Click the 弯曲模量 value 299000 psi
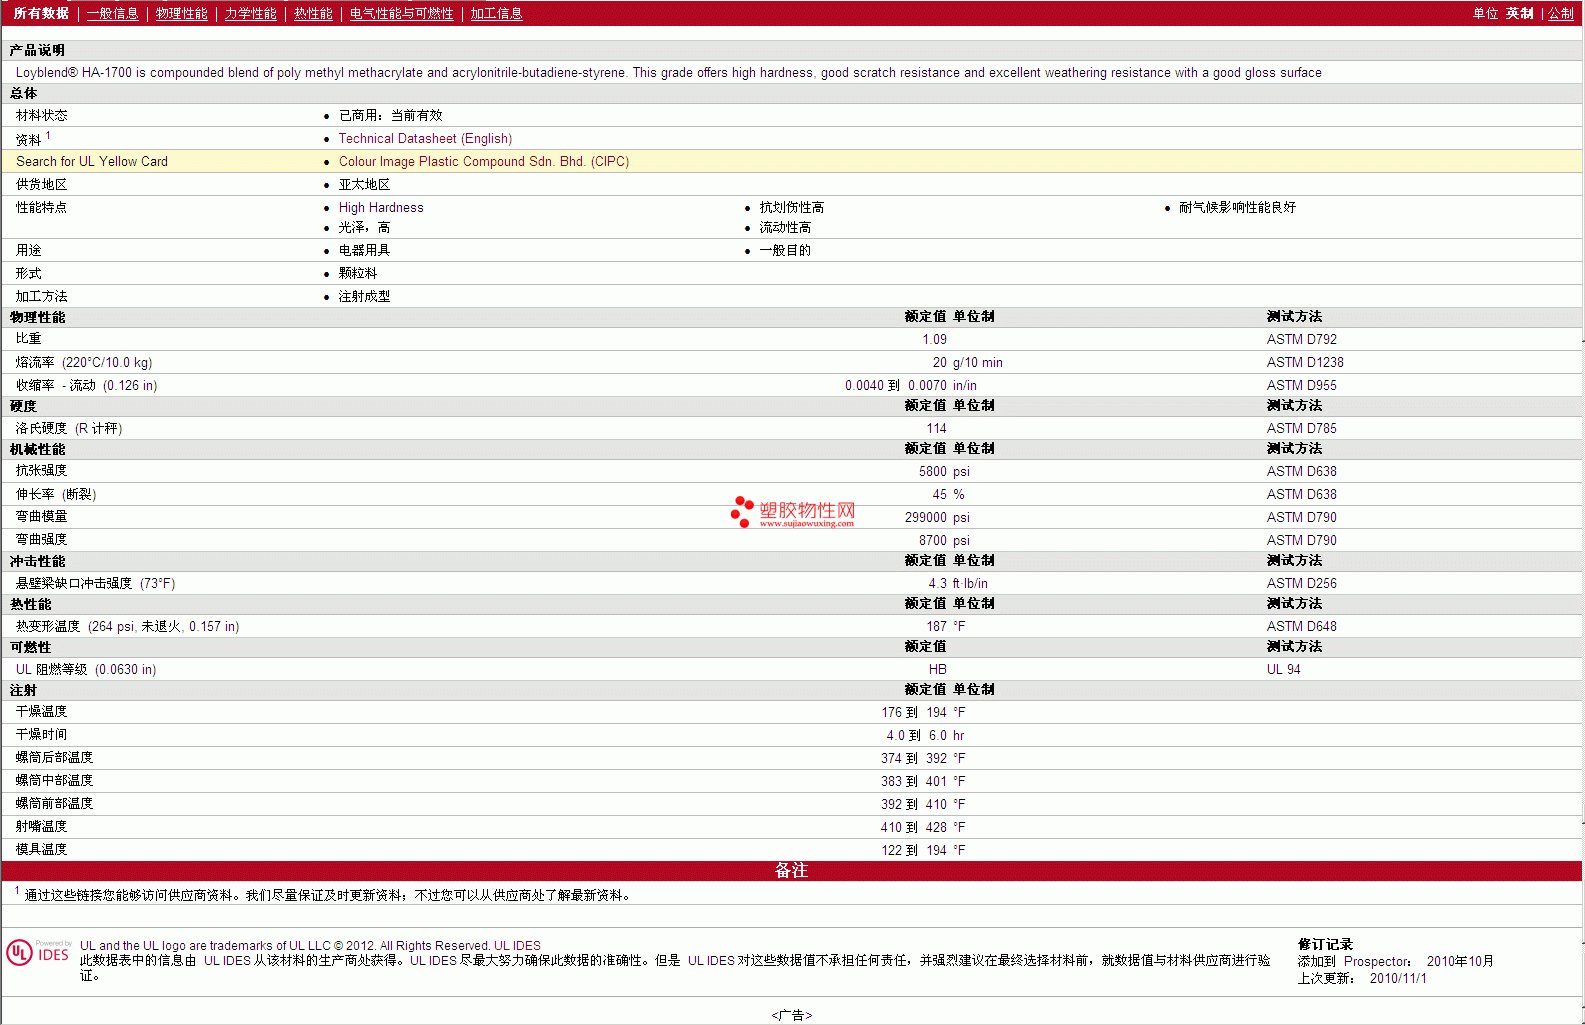Image resolution: width=1585 pixels, height=1025 pixels. click(937, 518)
